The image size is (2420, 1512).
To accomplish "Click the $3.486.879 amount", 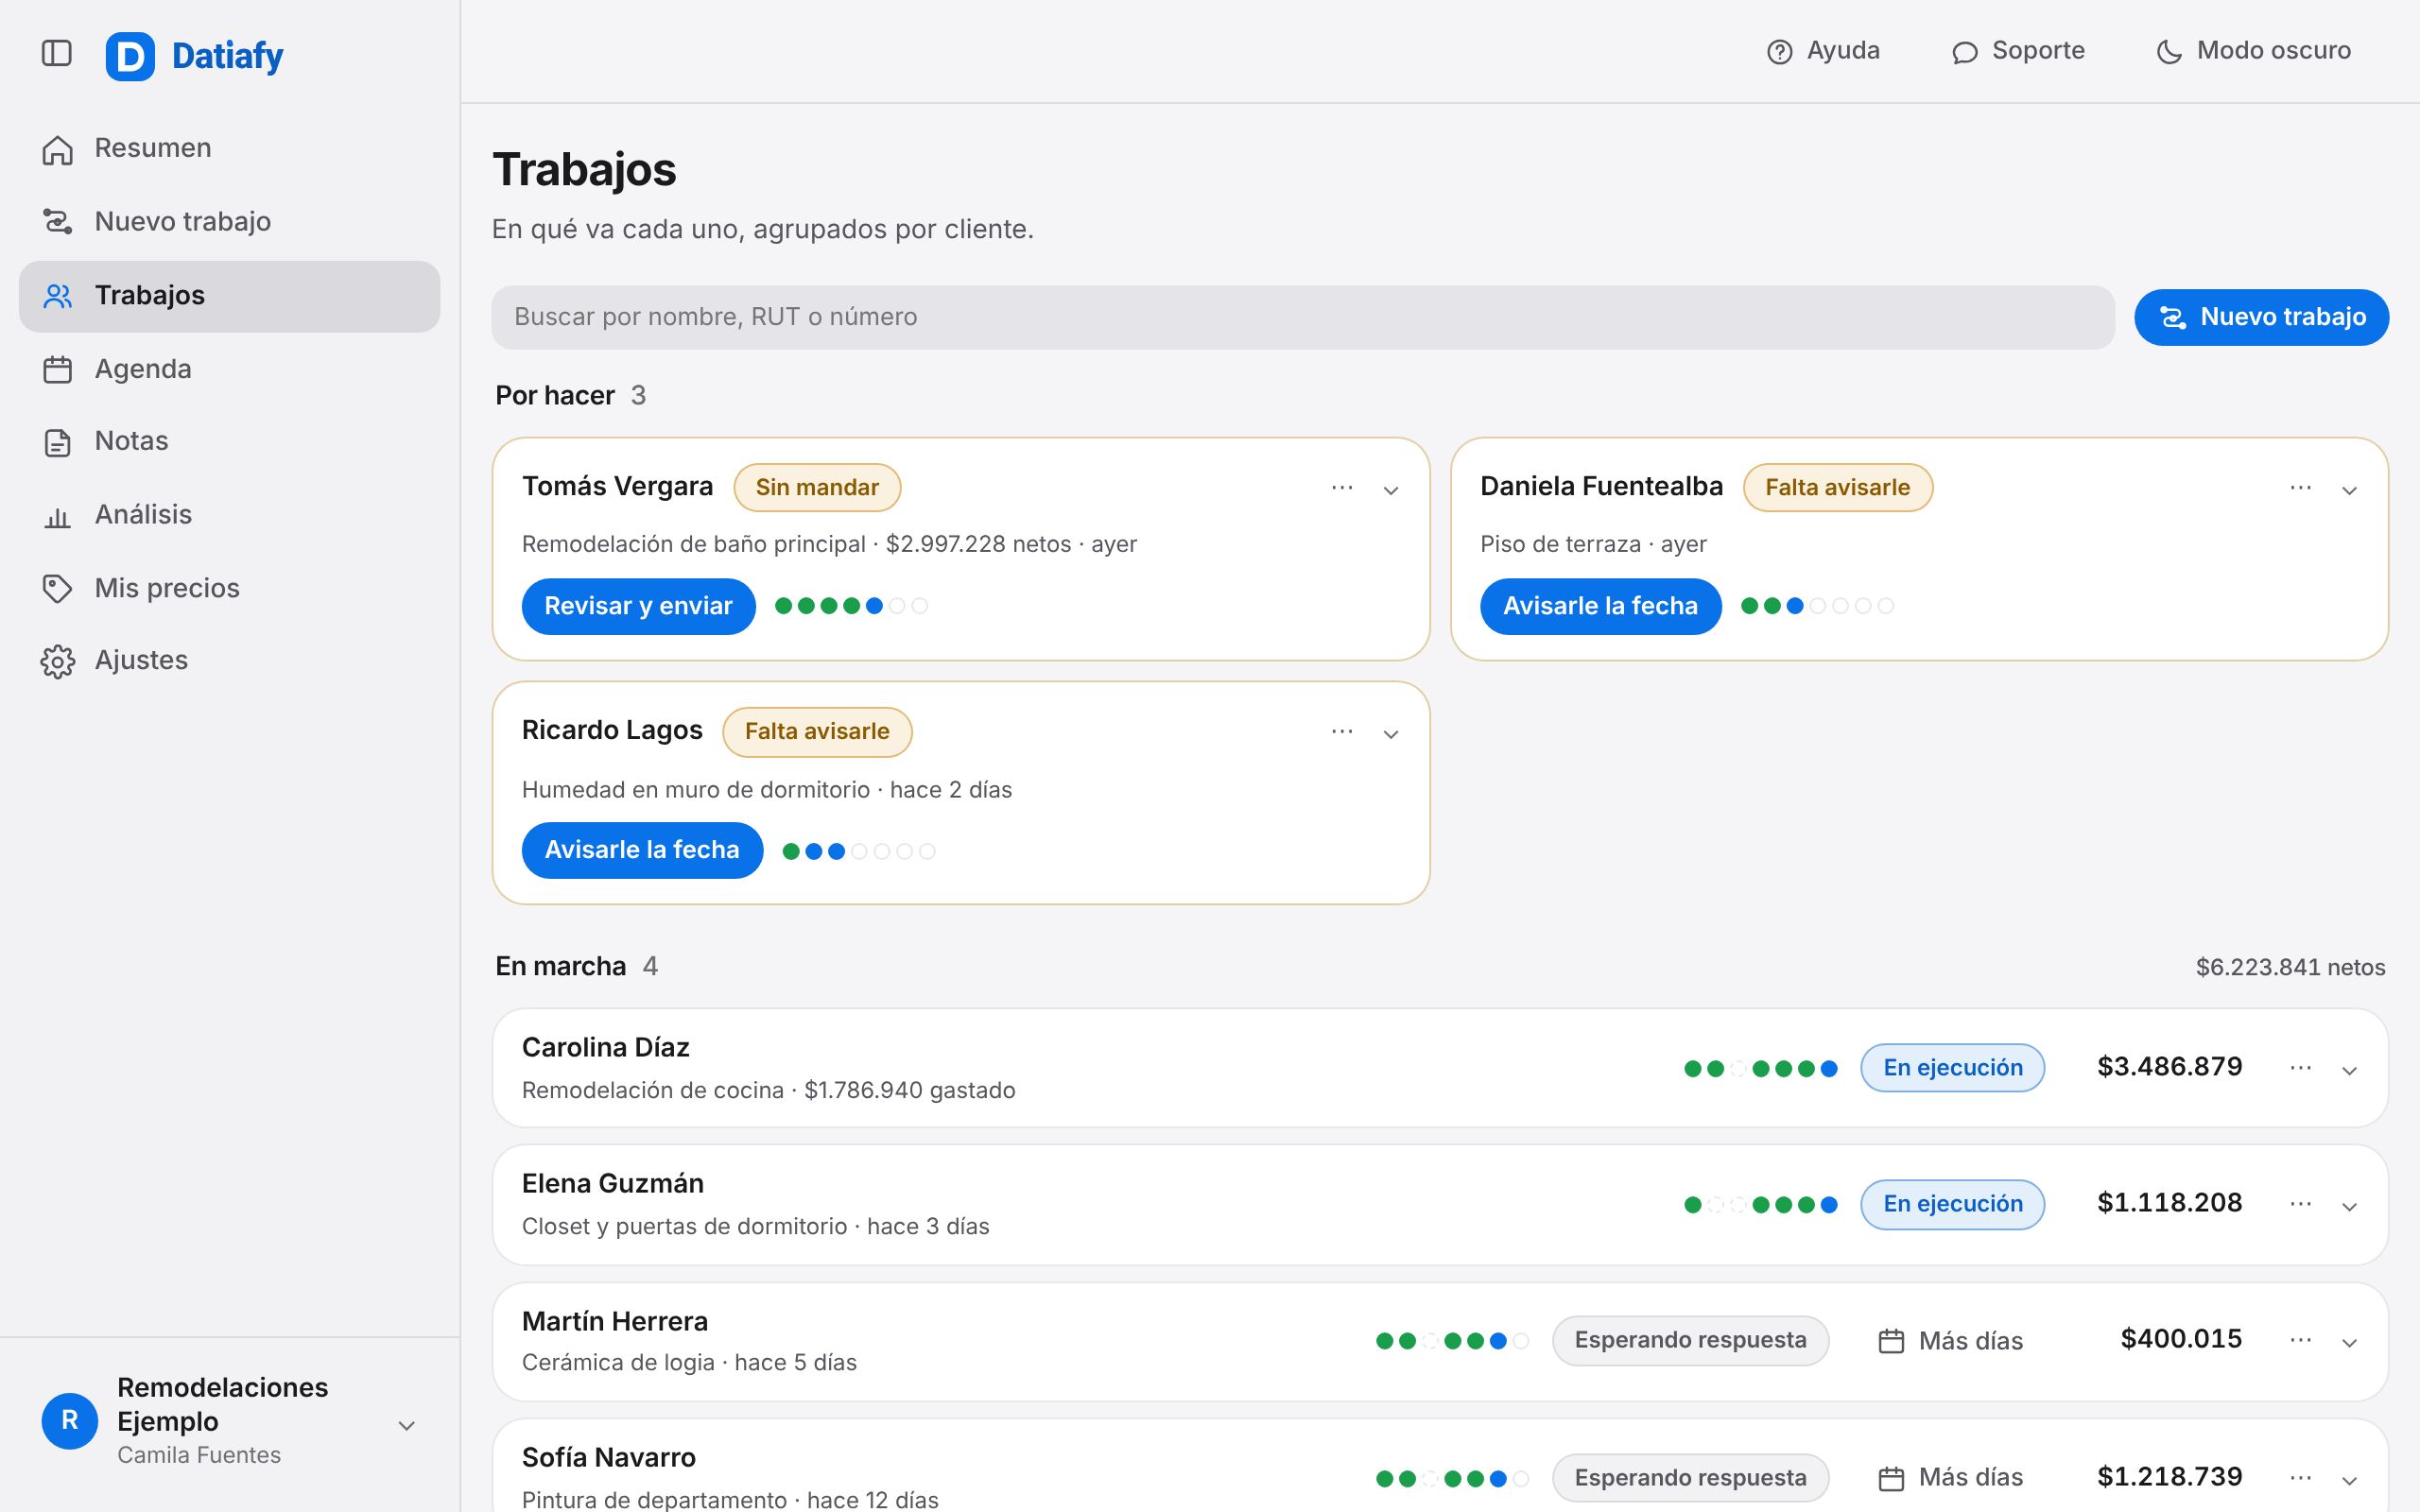I will [2169, 1067].
